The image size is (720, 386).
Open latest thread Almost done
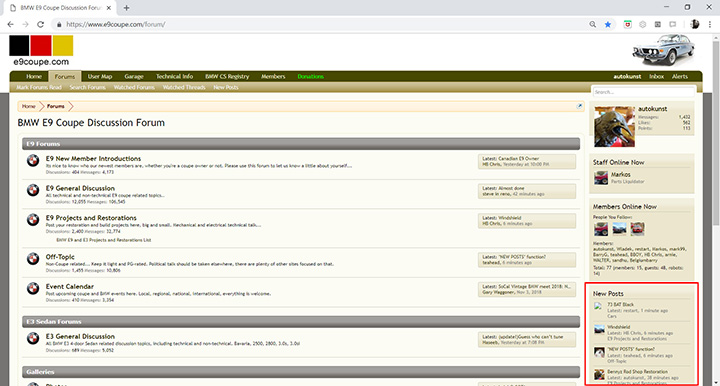[x=511, y=188]
